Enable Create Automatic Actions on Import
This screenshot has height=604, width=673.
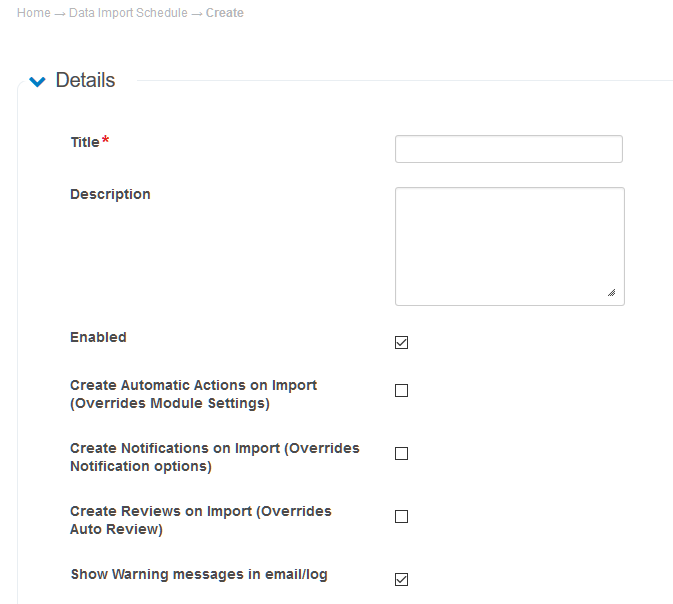click(x=402, y=391)
